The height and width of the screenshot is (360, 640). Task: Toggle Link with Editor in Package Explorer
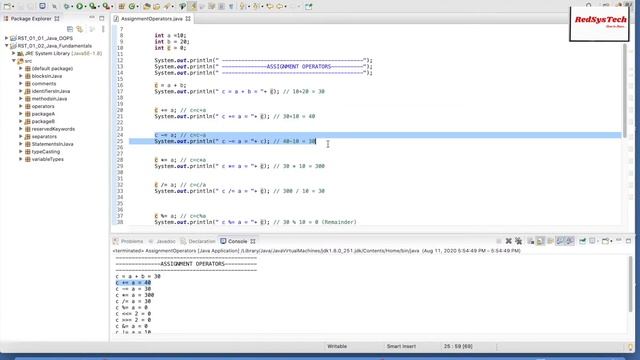pos(80,29)
